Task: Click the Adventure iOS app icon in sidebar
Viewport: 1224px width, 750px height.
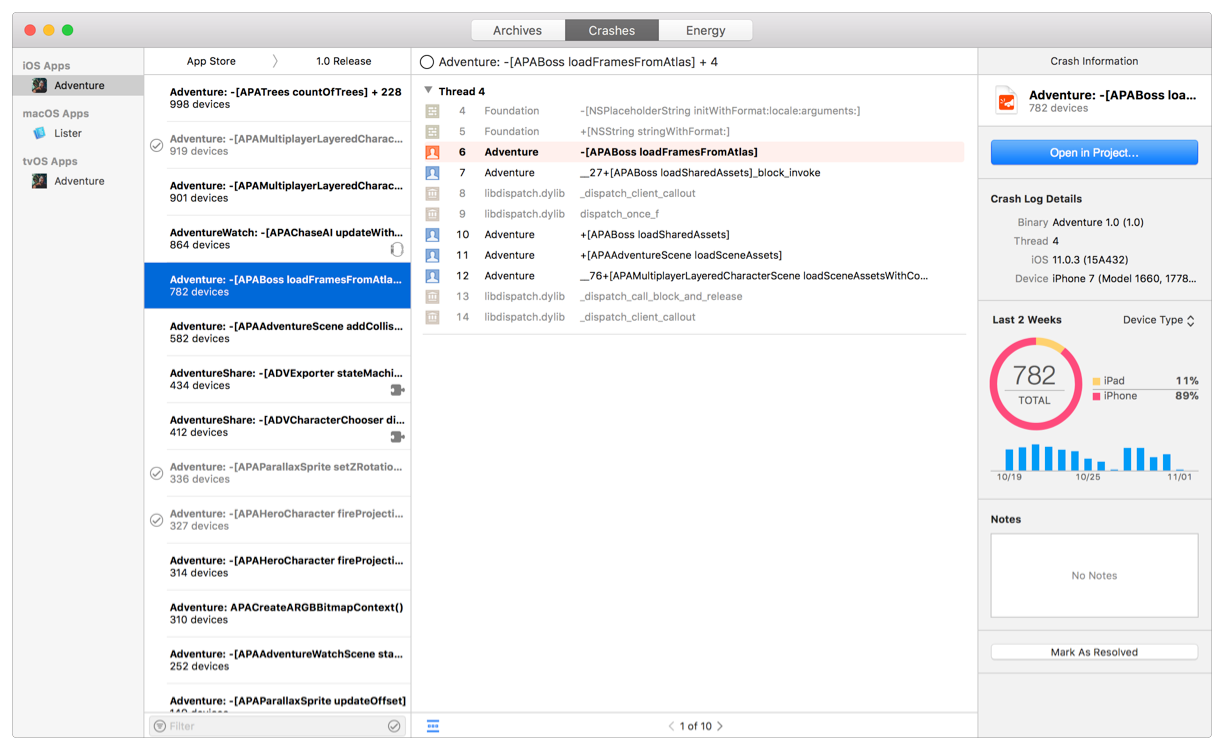Action: click(x=39, y=86)
